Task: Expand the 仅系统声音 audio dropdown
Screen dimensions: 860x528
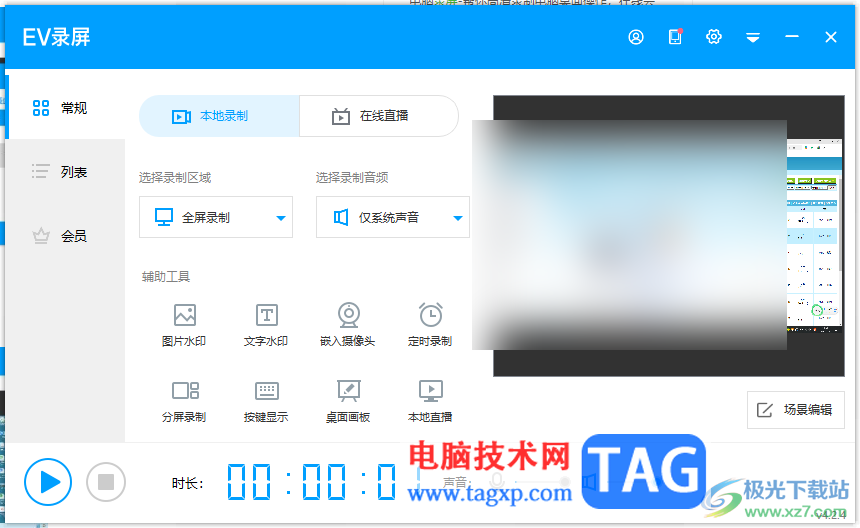Action: (393, 217)
